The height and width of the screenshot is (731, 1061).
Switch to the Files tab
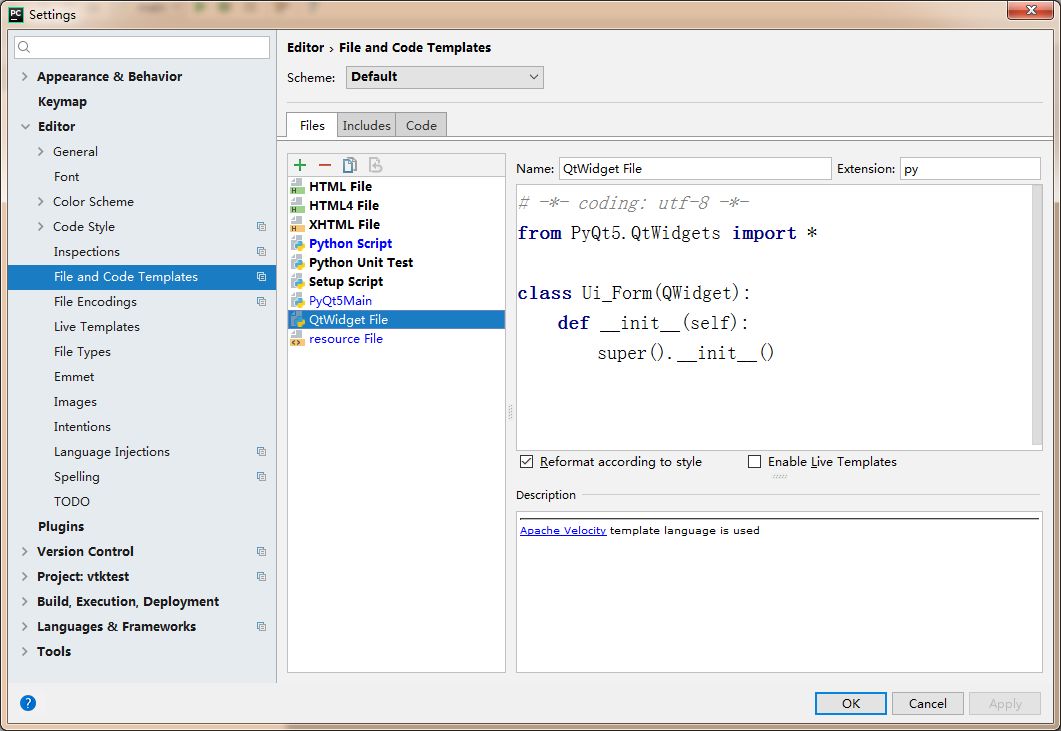[312, 125]
